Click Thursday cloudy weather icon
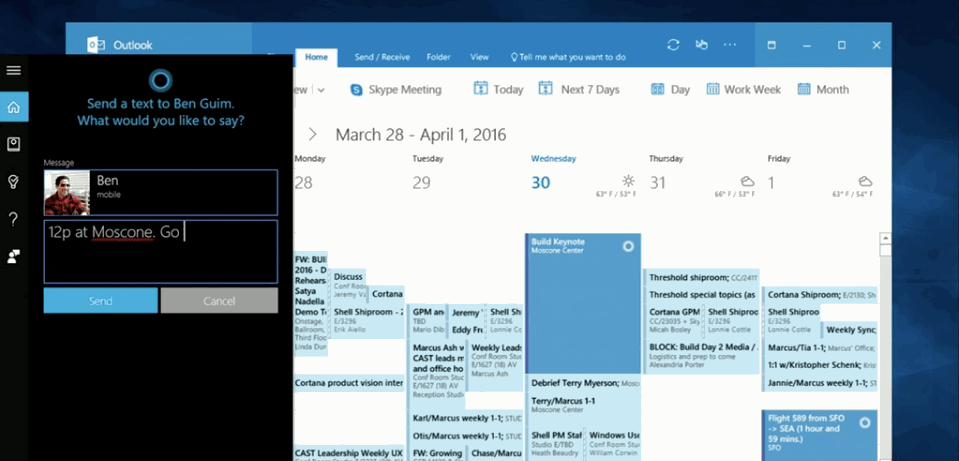The image size is (959, 461). click(x=747, y=182)
